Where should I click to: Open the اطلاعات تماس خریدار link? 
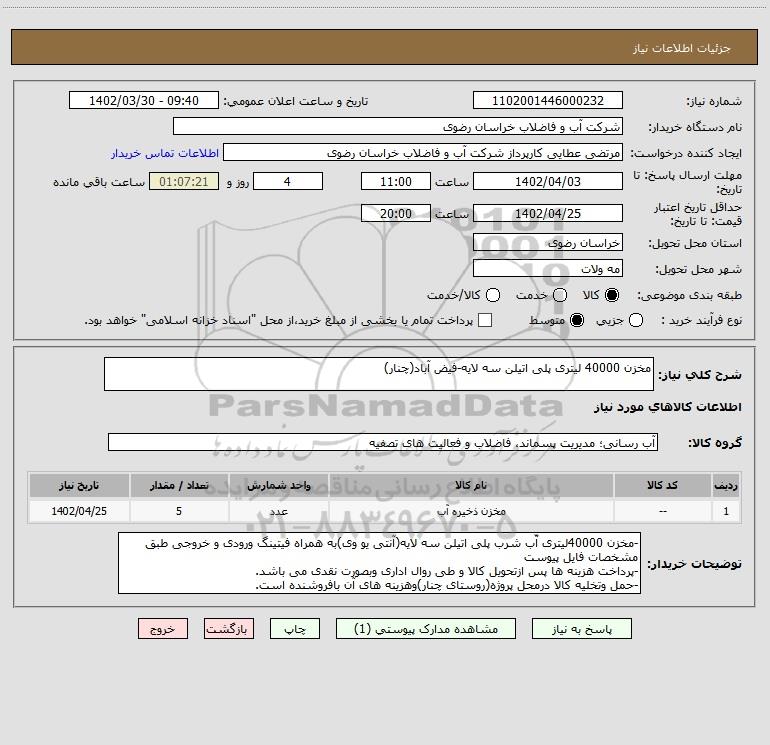click(165, 153)
